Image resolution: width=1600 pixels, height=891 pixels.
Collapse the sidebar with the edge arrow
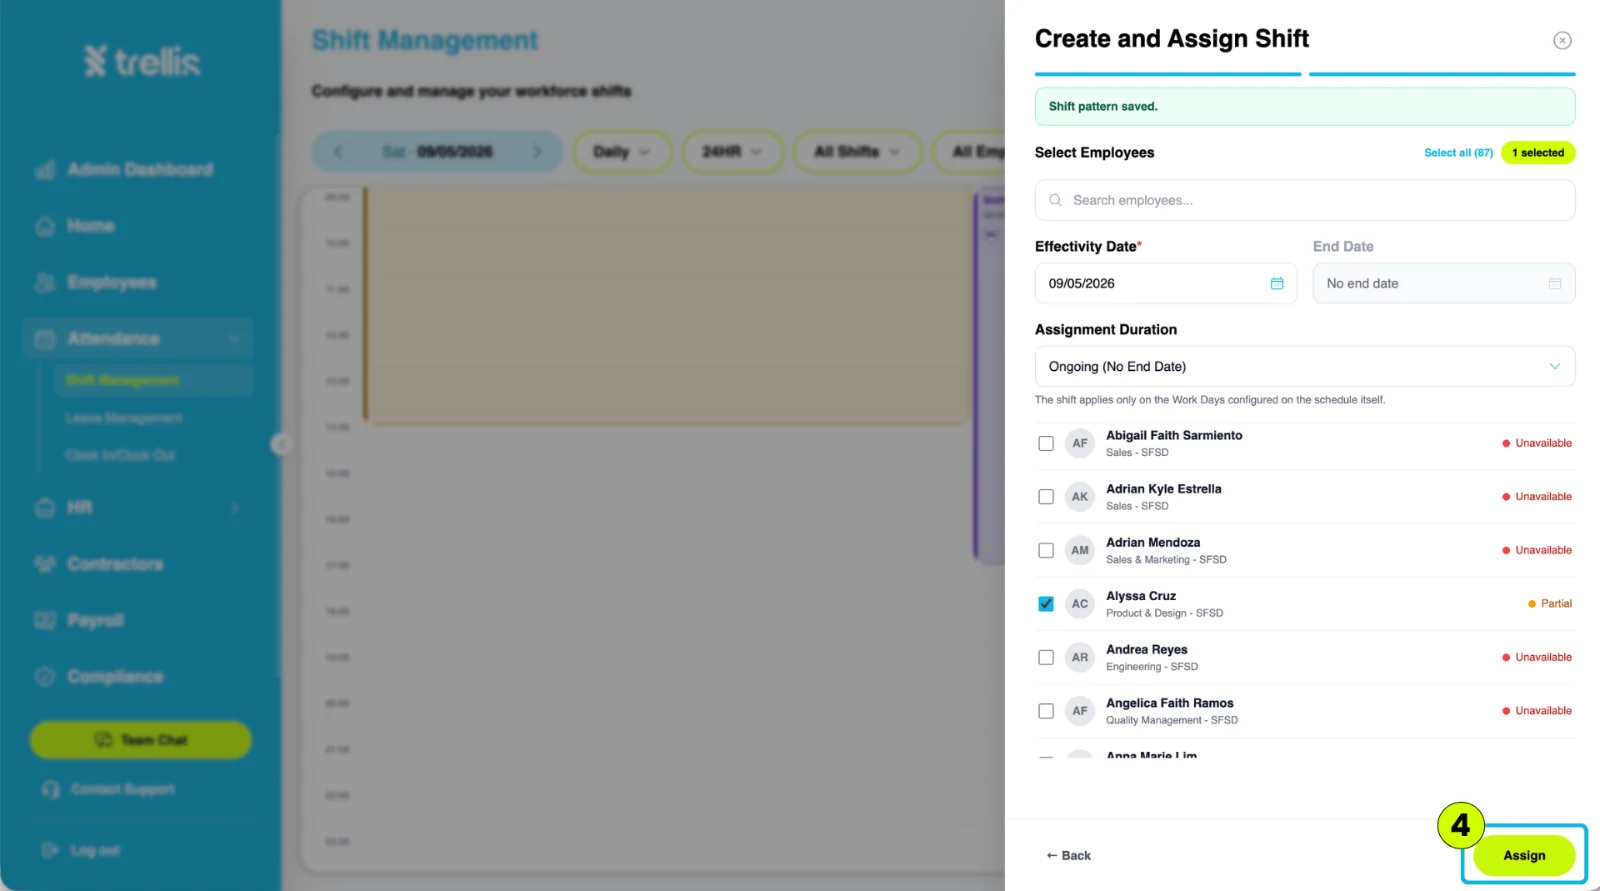pos(281,445)
